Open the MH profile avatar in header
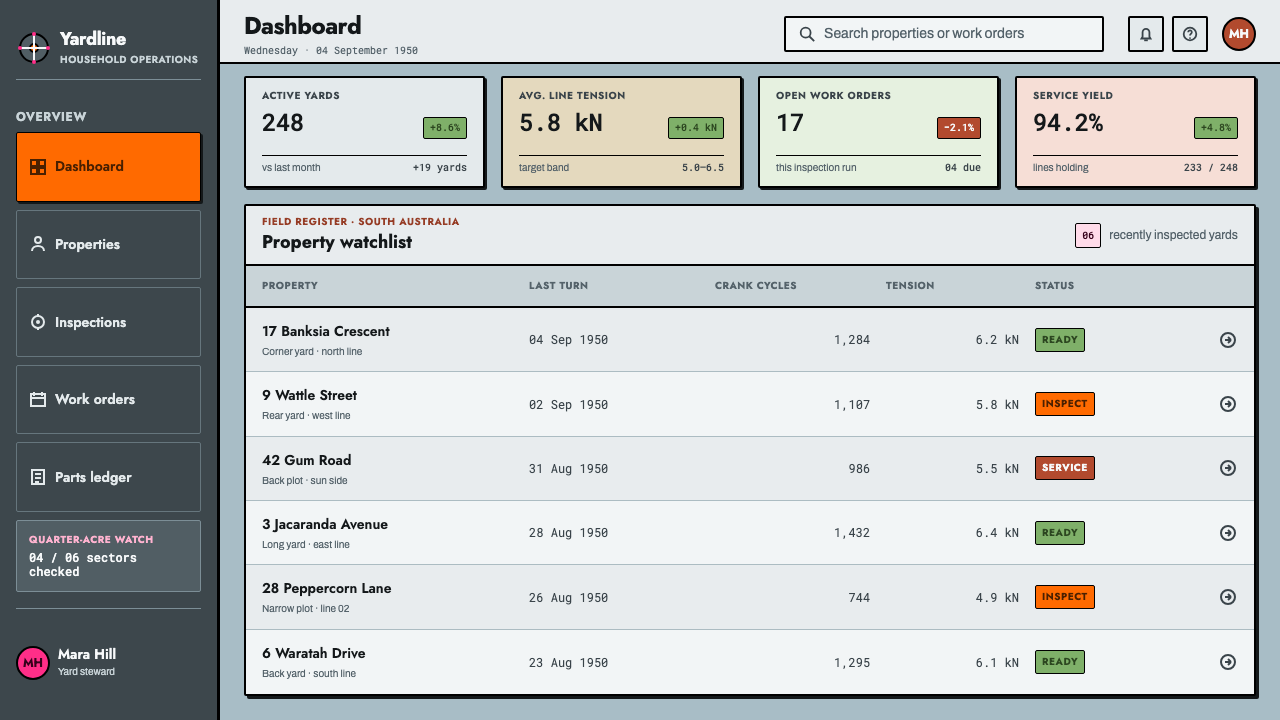Image resolution: width=1280 pixels, height=720 pixels. point(1239,34)
